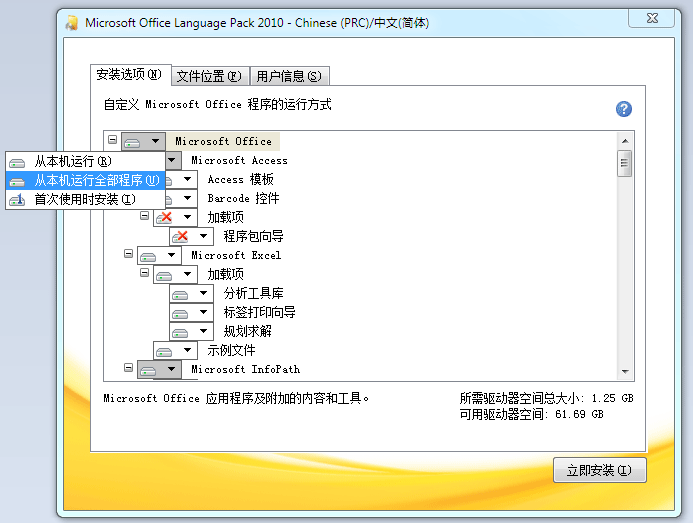This screenshot has width=693, height=523.
Task: Click drive icon beside 分析工具库
Action: click(x=180, y=294)
